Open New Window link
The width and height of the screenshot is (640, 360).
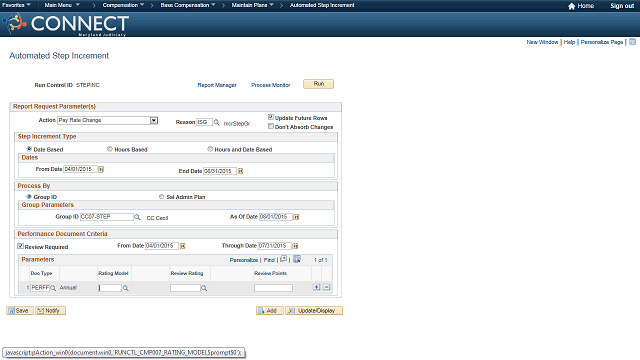[x=542, y=42]
